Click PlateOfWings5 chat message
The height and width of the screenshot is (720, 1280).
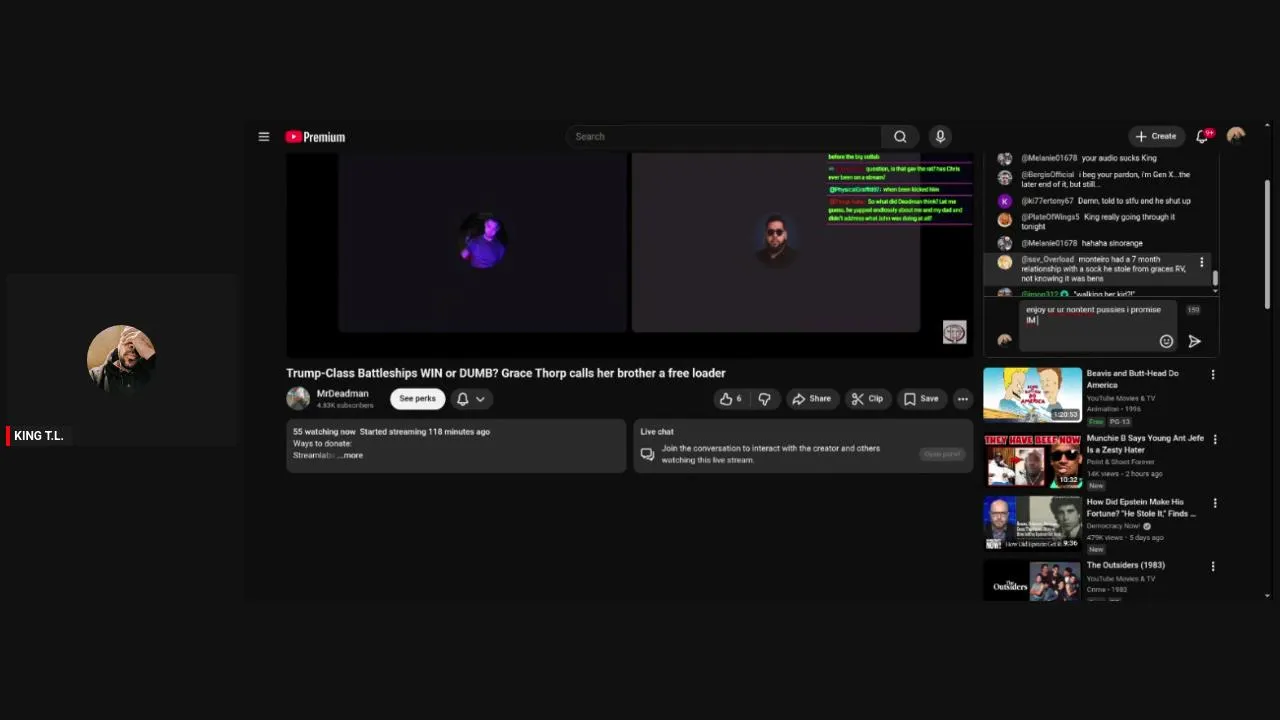1098,222
